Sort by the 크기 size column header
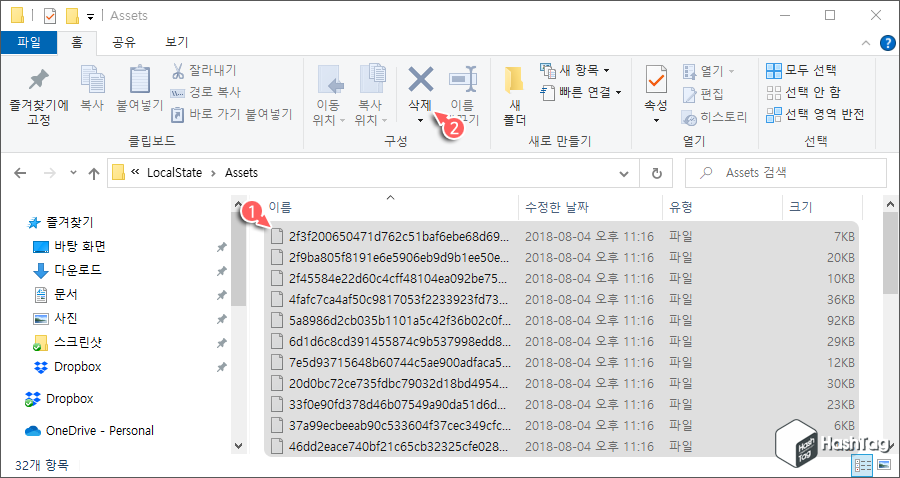This screenshot has height=478, width=900. pos(823,207)
